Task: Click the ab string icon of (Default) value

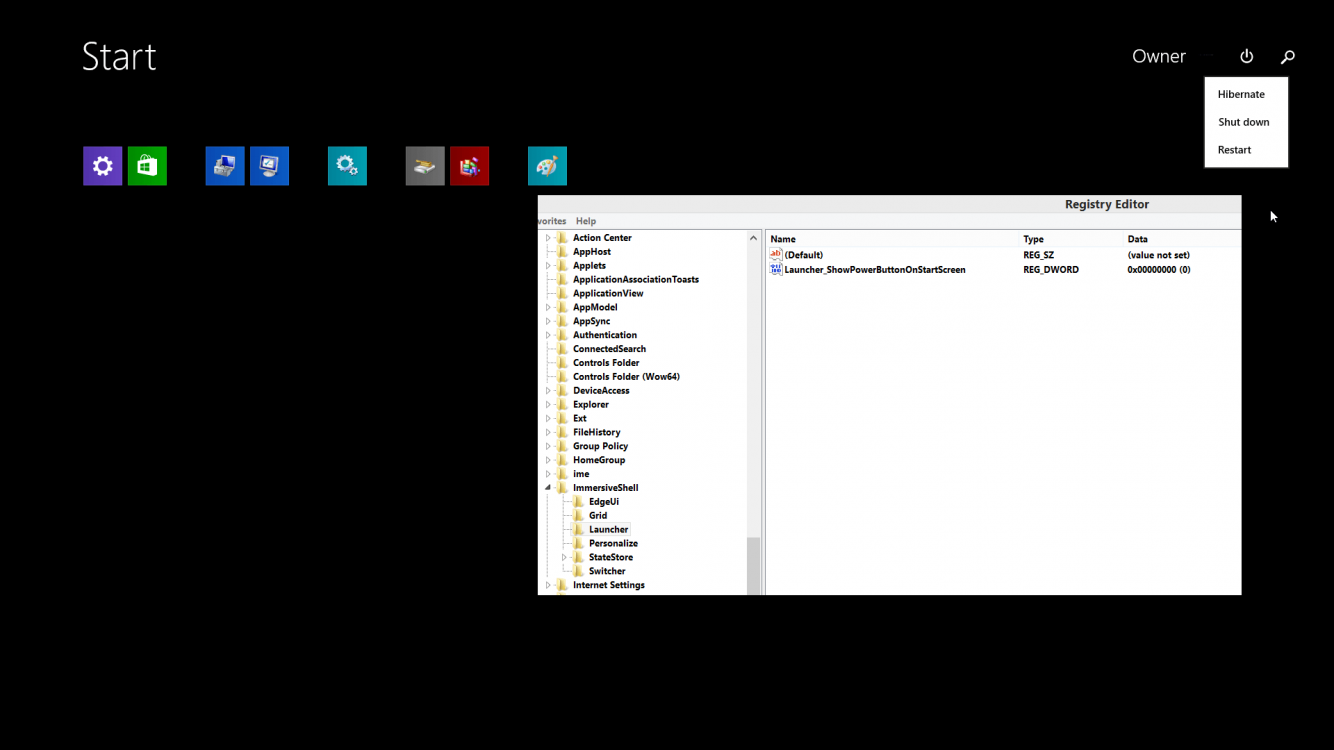Action: coord(776,255)
